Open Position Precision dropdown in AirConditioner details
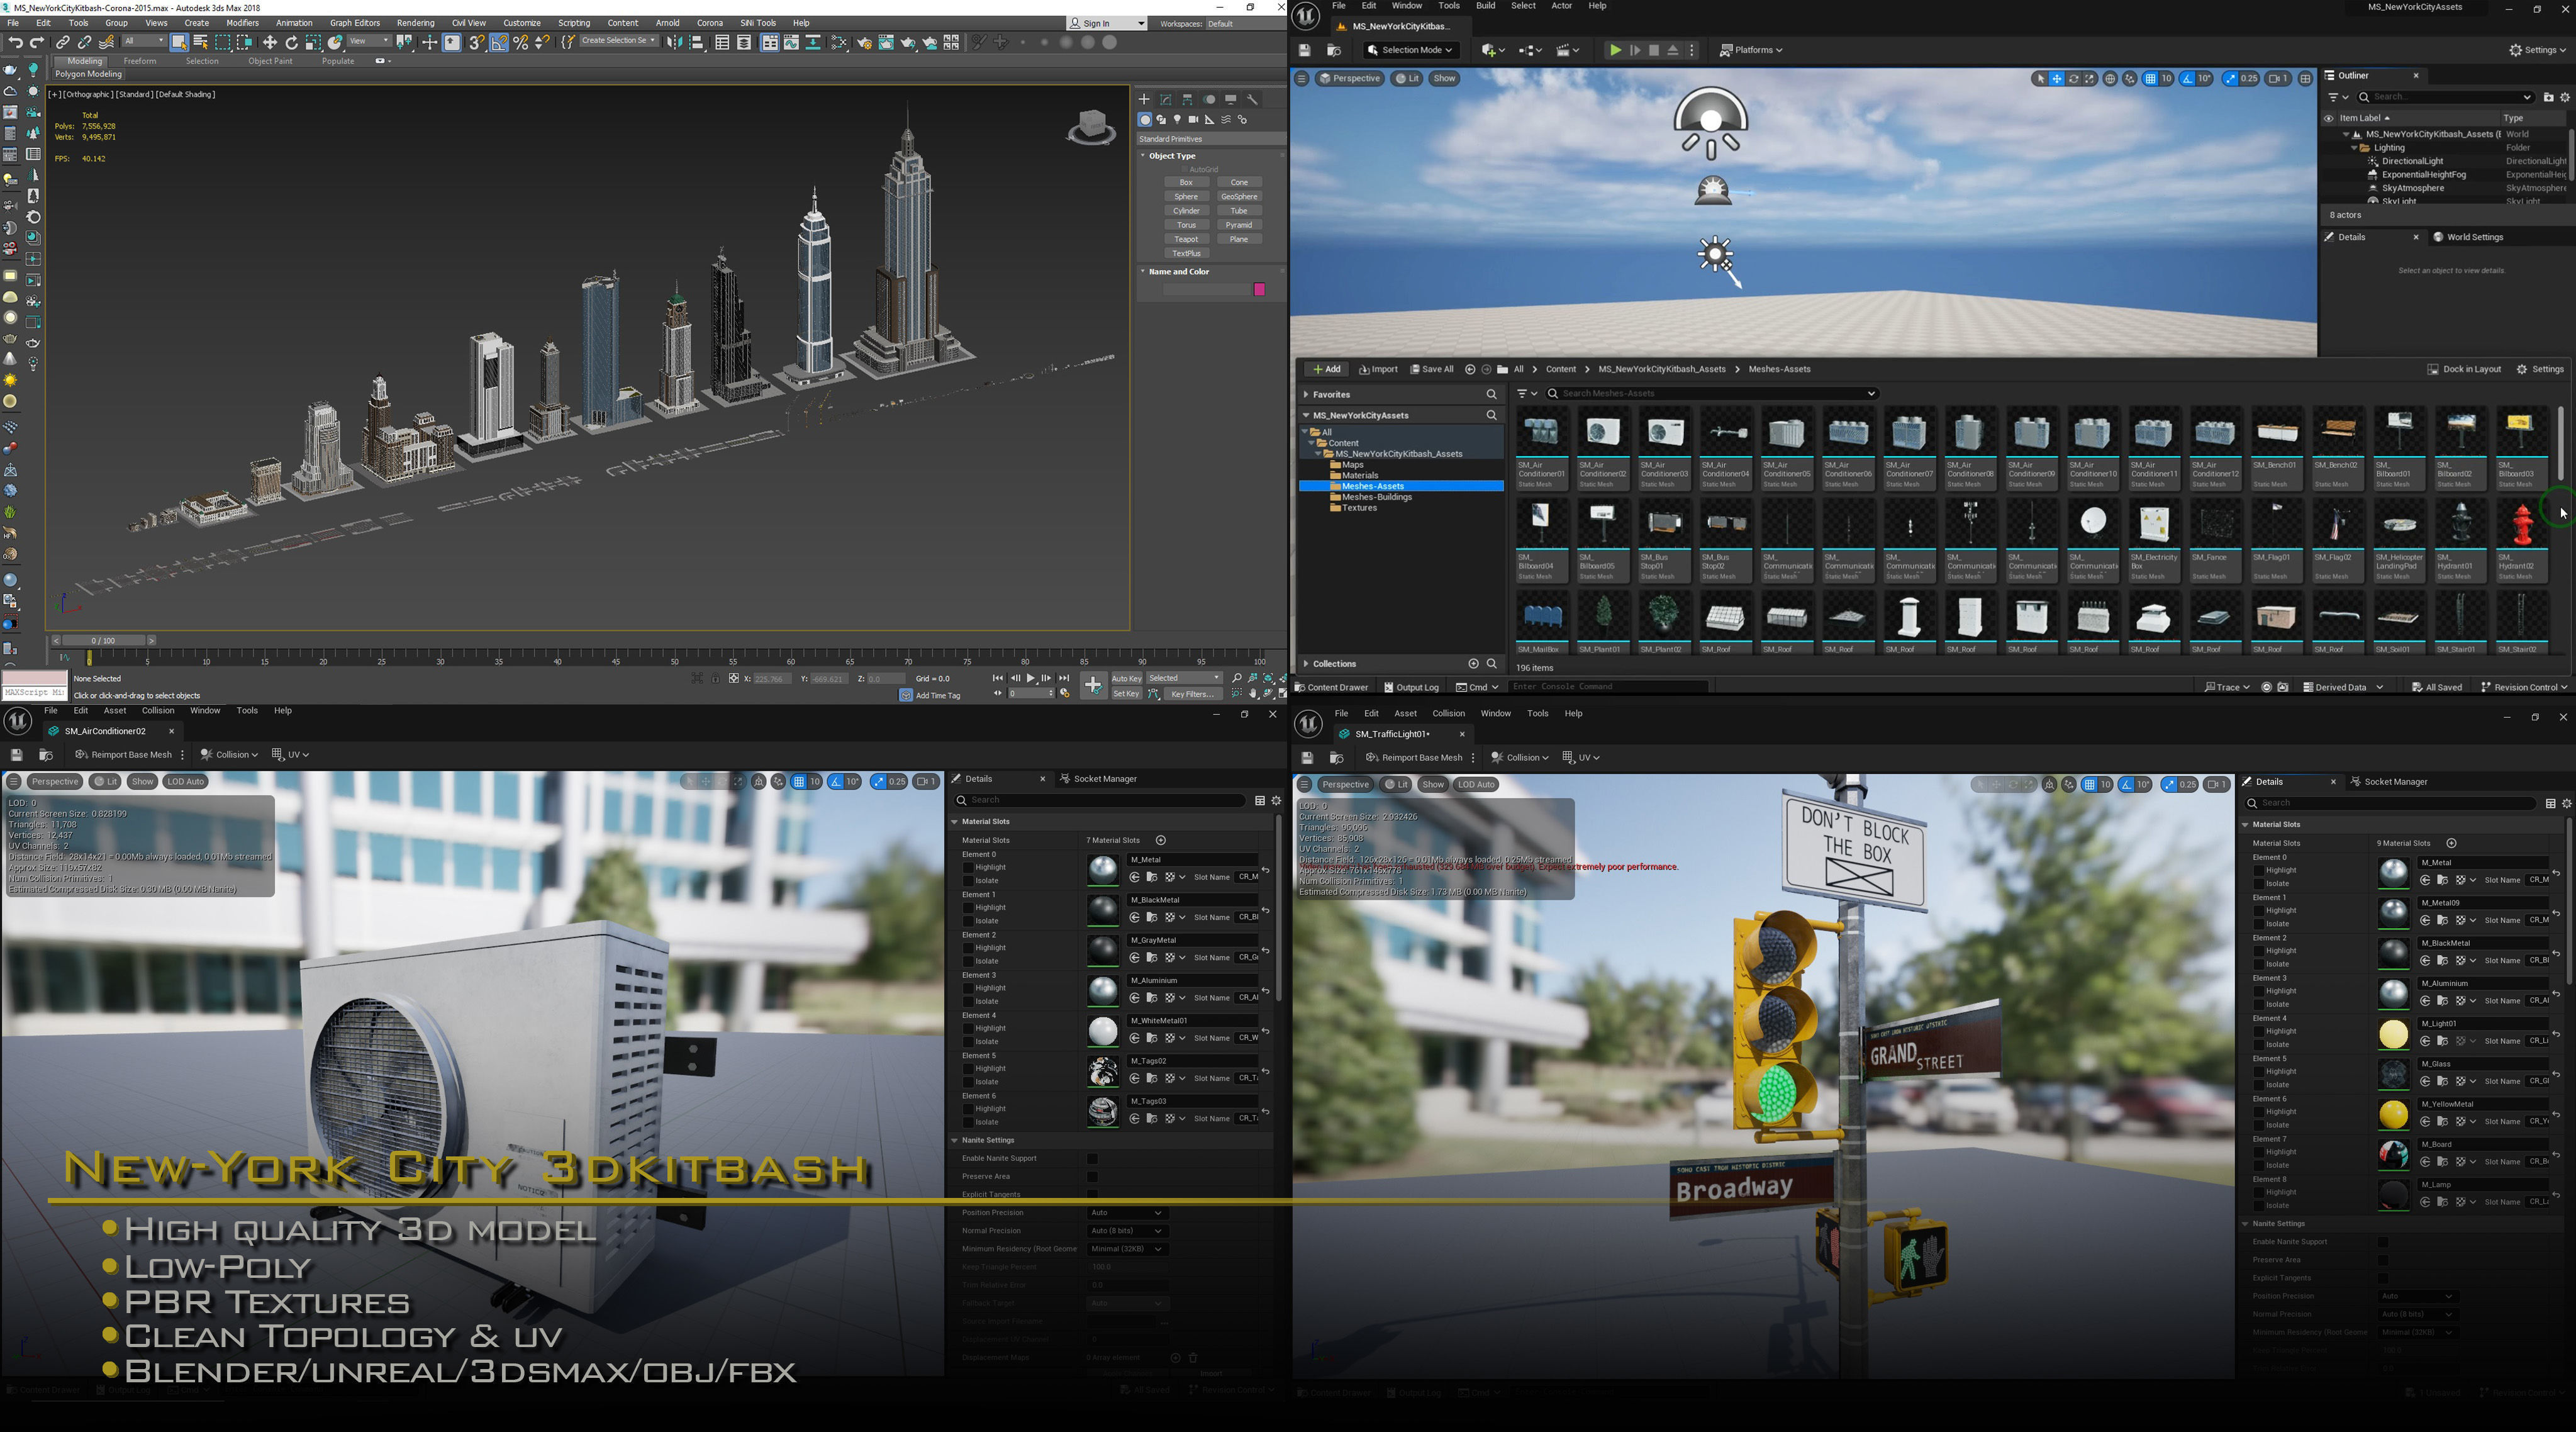The image size is (2576, 1432). tap(1127, 1213)
